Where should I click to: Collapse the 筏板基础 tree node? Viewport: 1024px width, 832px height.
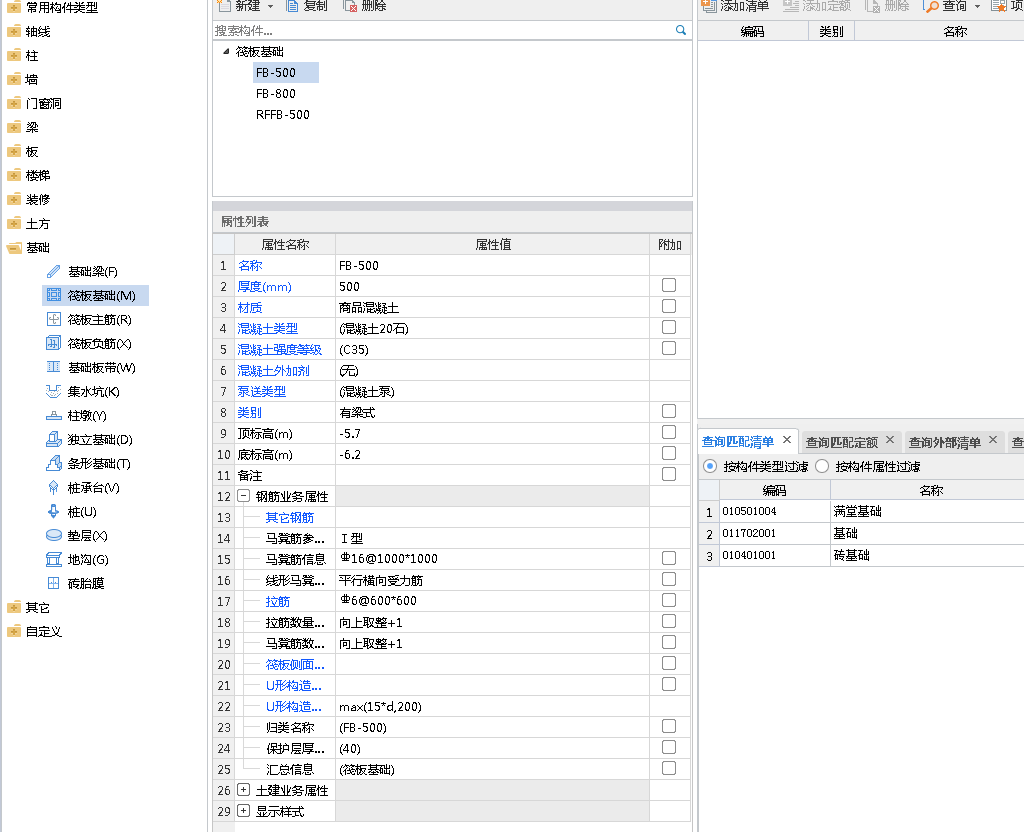click(226, 51)
